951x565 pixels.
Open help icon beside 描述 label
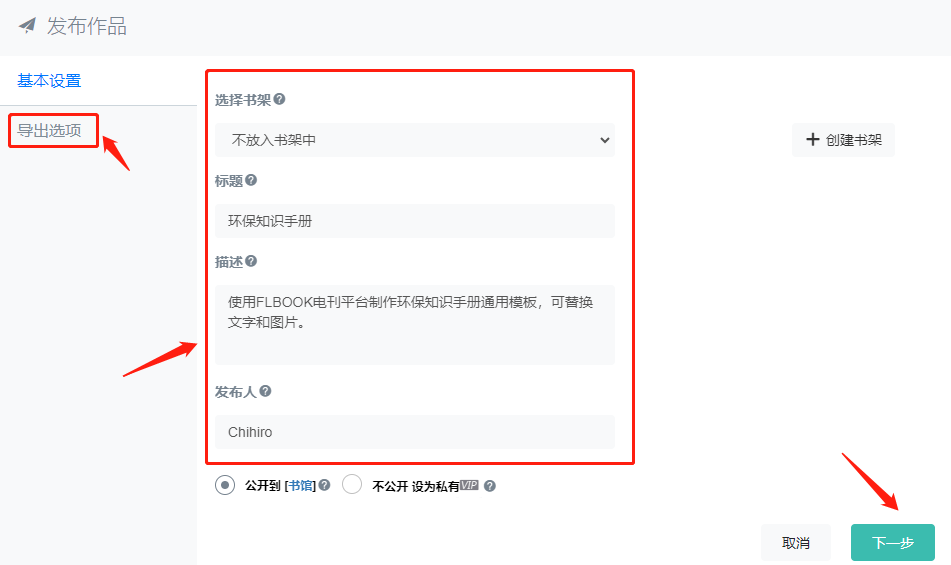click(x=251, y=261)
